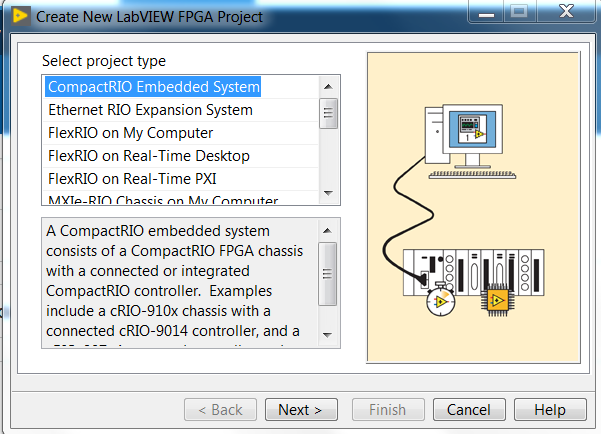The height and width of the screenshot is (434, 601).
Task: Click the CompactRIO chassis illustration
Action: [x=474, y=272]
